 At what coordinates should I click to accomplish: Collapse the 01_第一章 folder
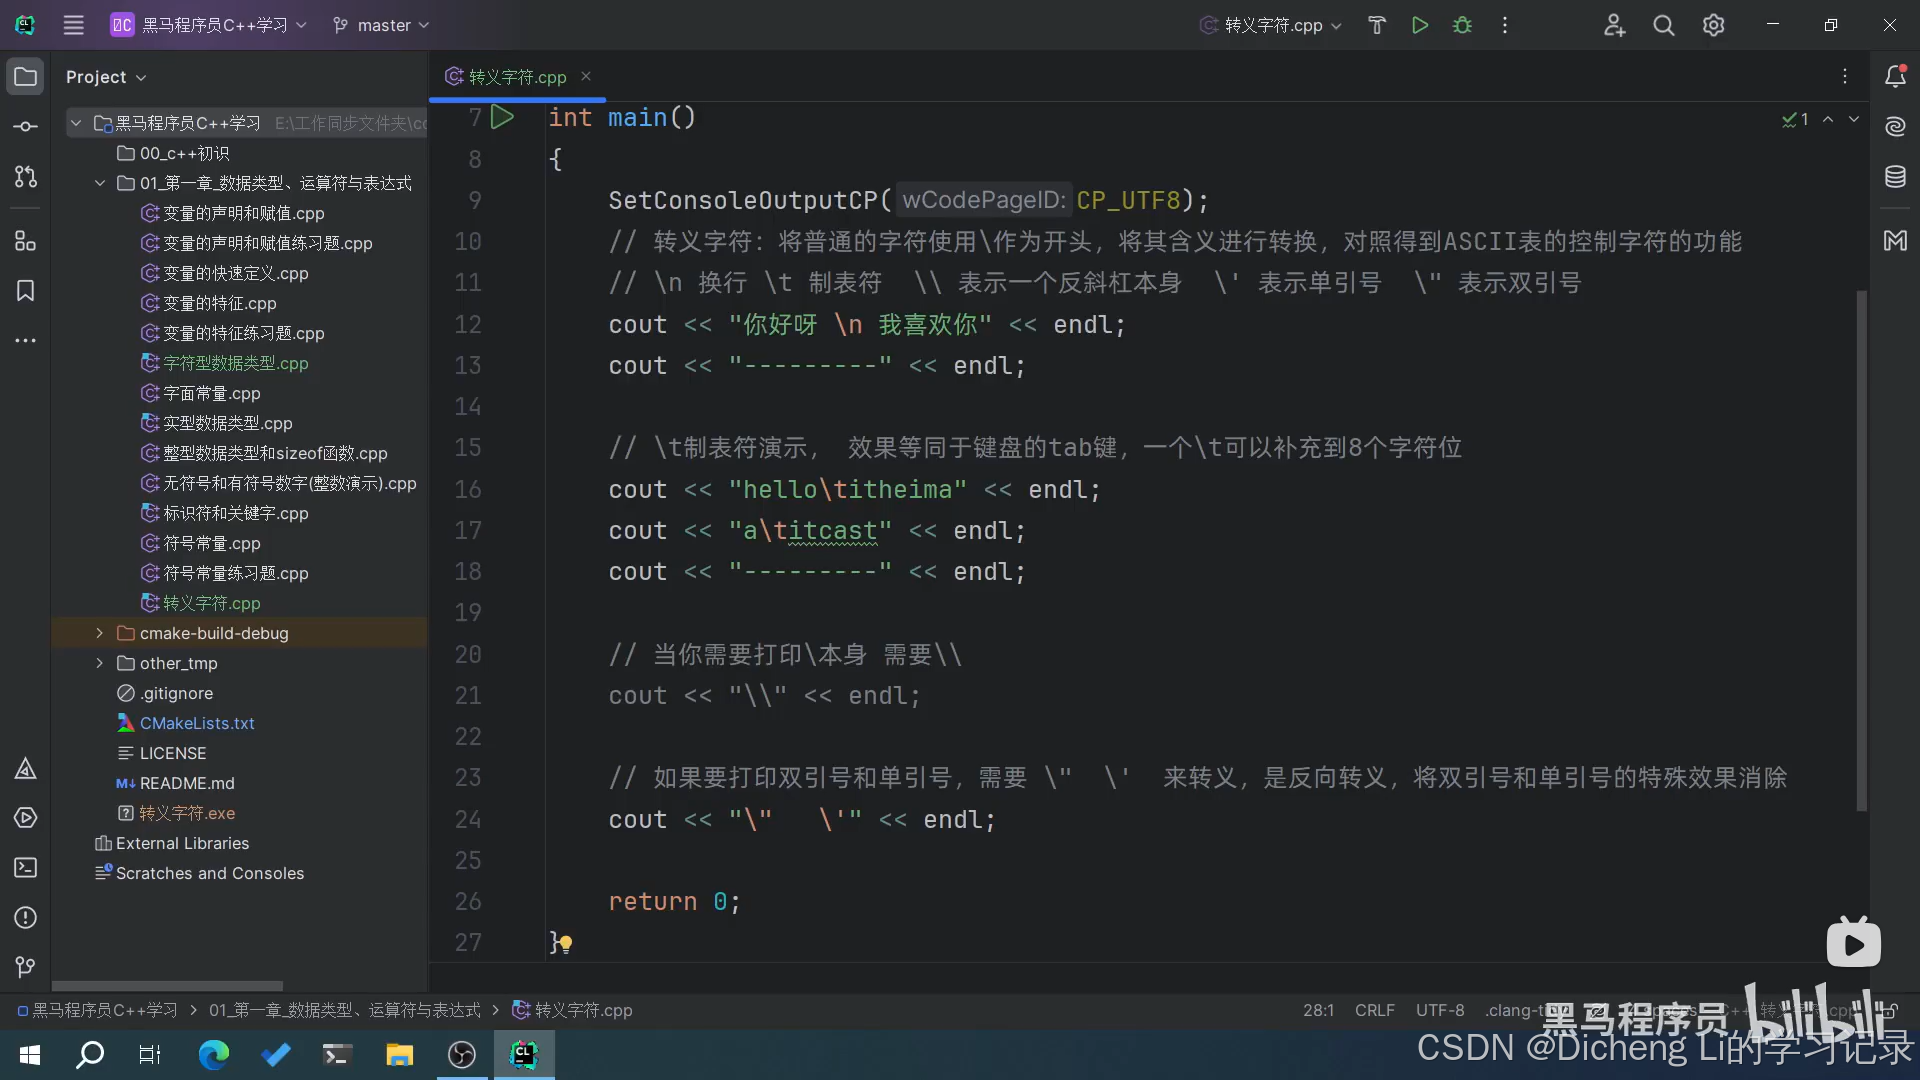pyautogui.click(x=99, y=183)
